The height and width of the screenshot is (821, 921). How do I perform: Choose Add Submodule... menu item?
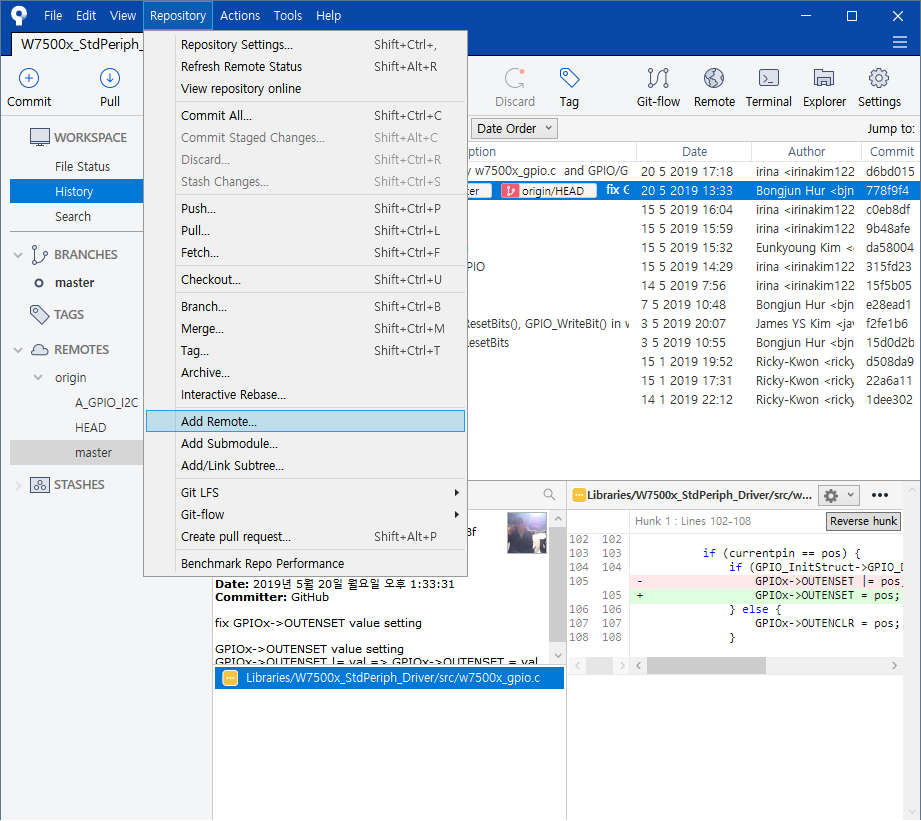coord(305,444)
